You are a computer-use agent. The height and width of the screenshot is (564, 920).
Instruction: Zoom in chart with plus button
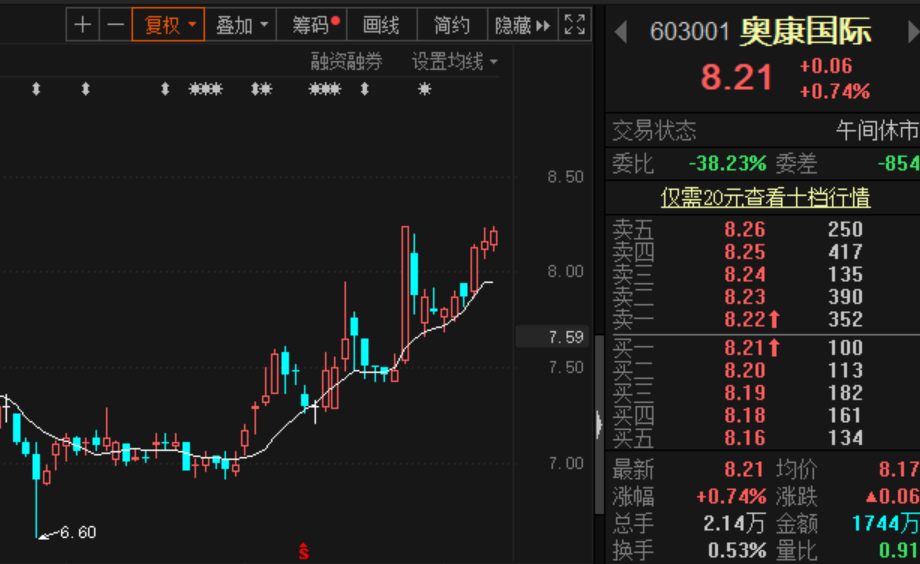[83, 25]
